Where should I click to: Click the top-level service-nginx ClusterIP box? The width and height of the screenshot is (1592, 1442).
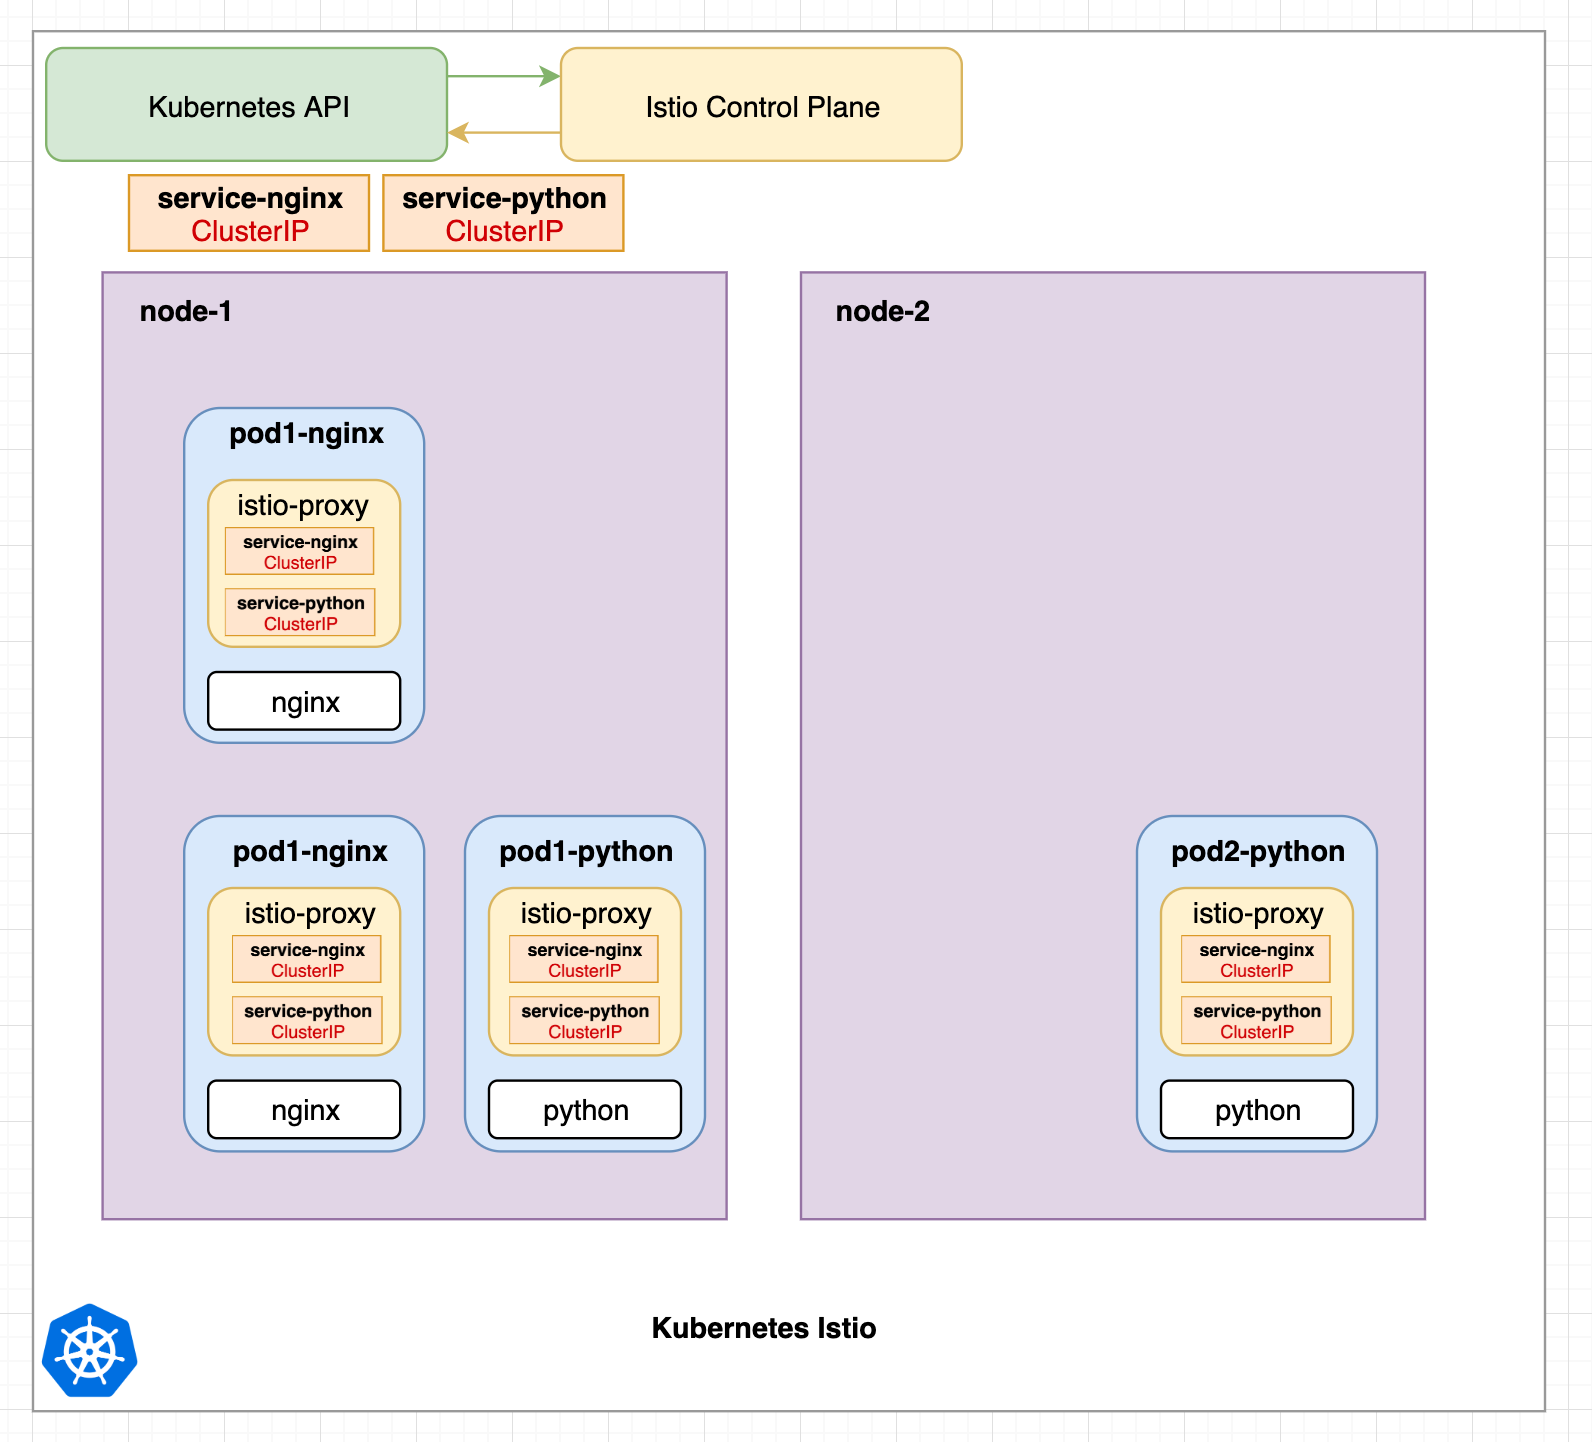(249, 213)
